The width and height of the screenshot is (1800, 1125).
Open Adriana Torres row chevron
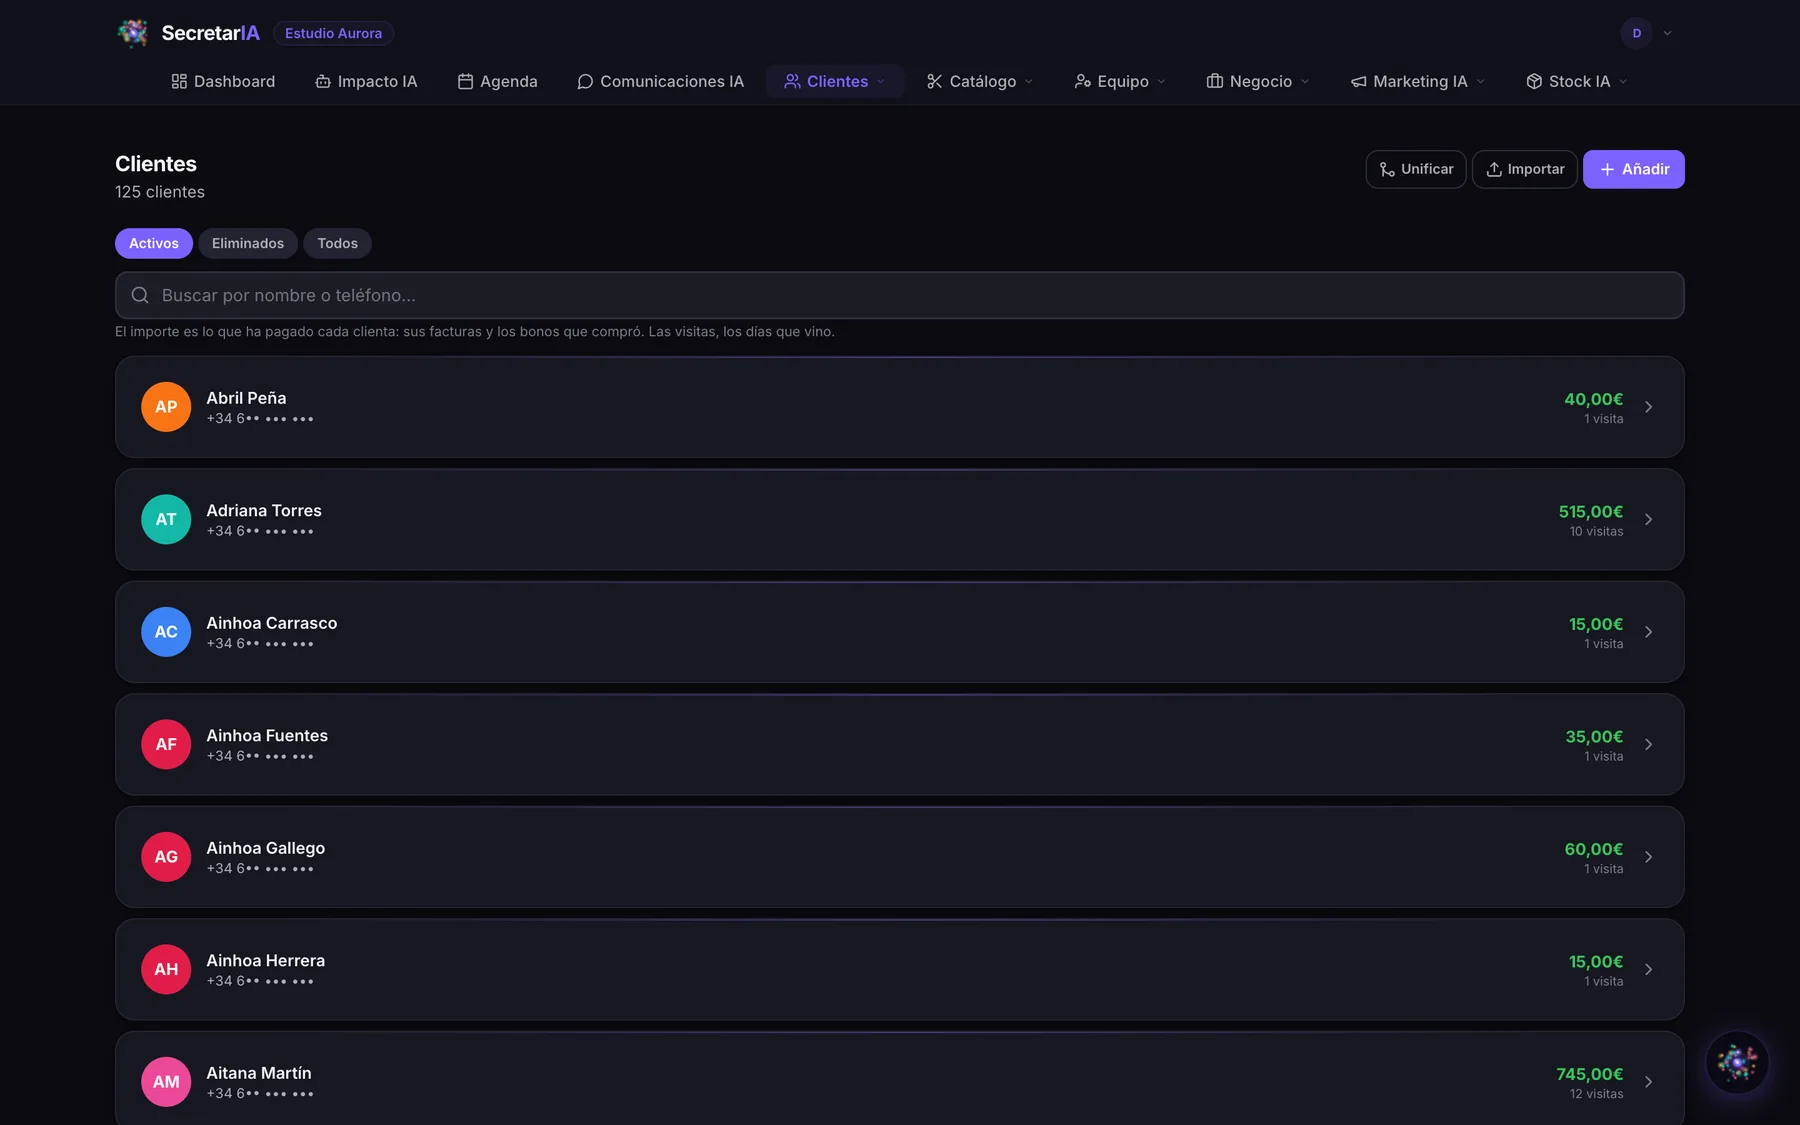tap(1648, 520)
